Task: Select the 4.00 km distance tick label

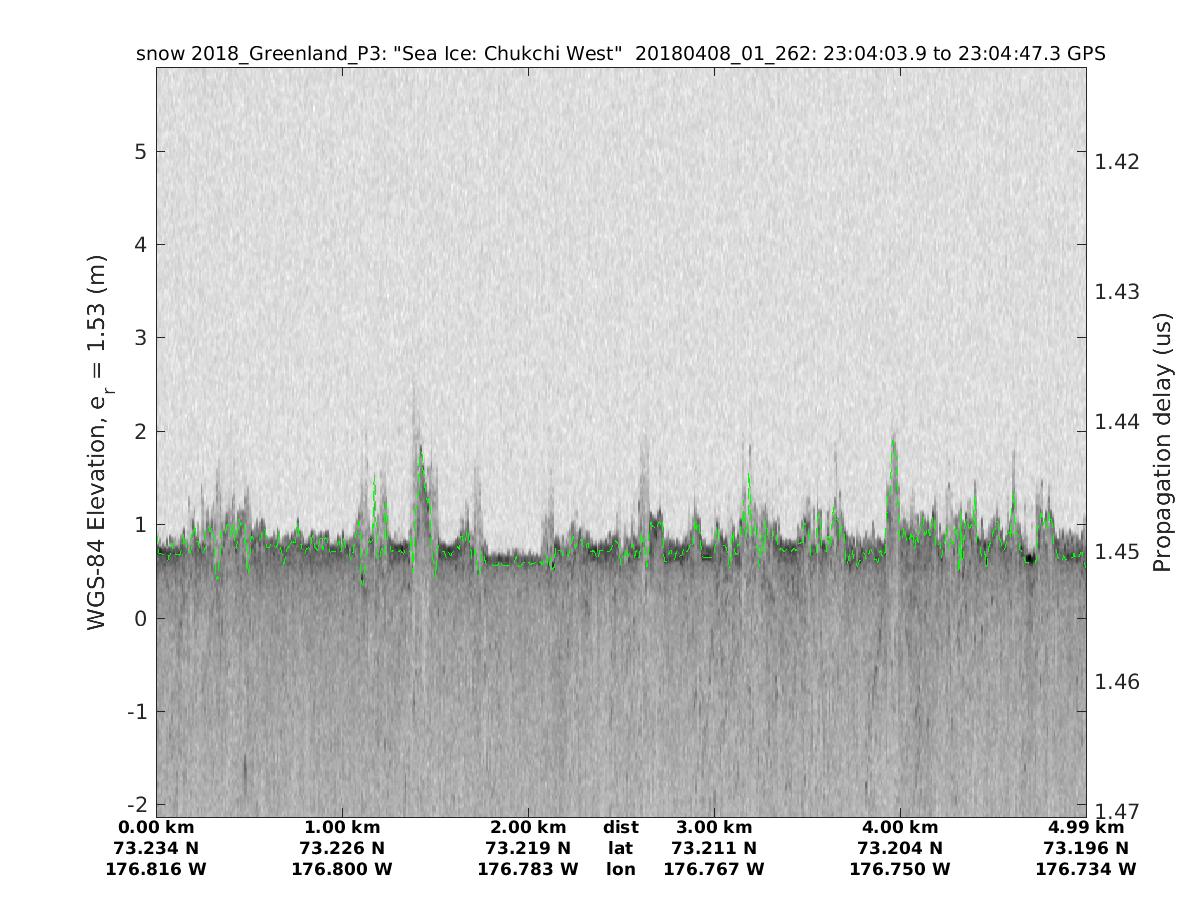Action: click(x=900, y=827)
